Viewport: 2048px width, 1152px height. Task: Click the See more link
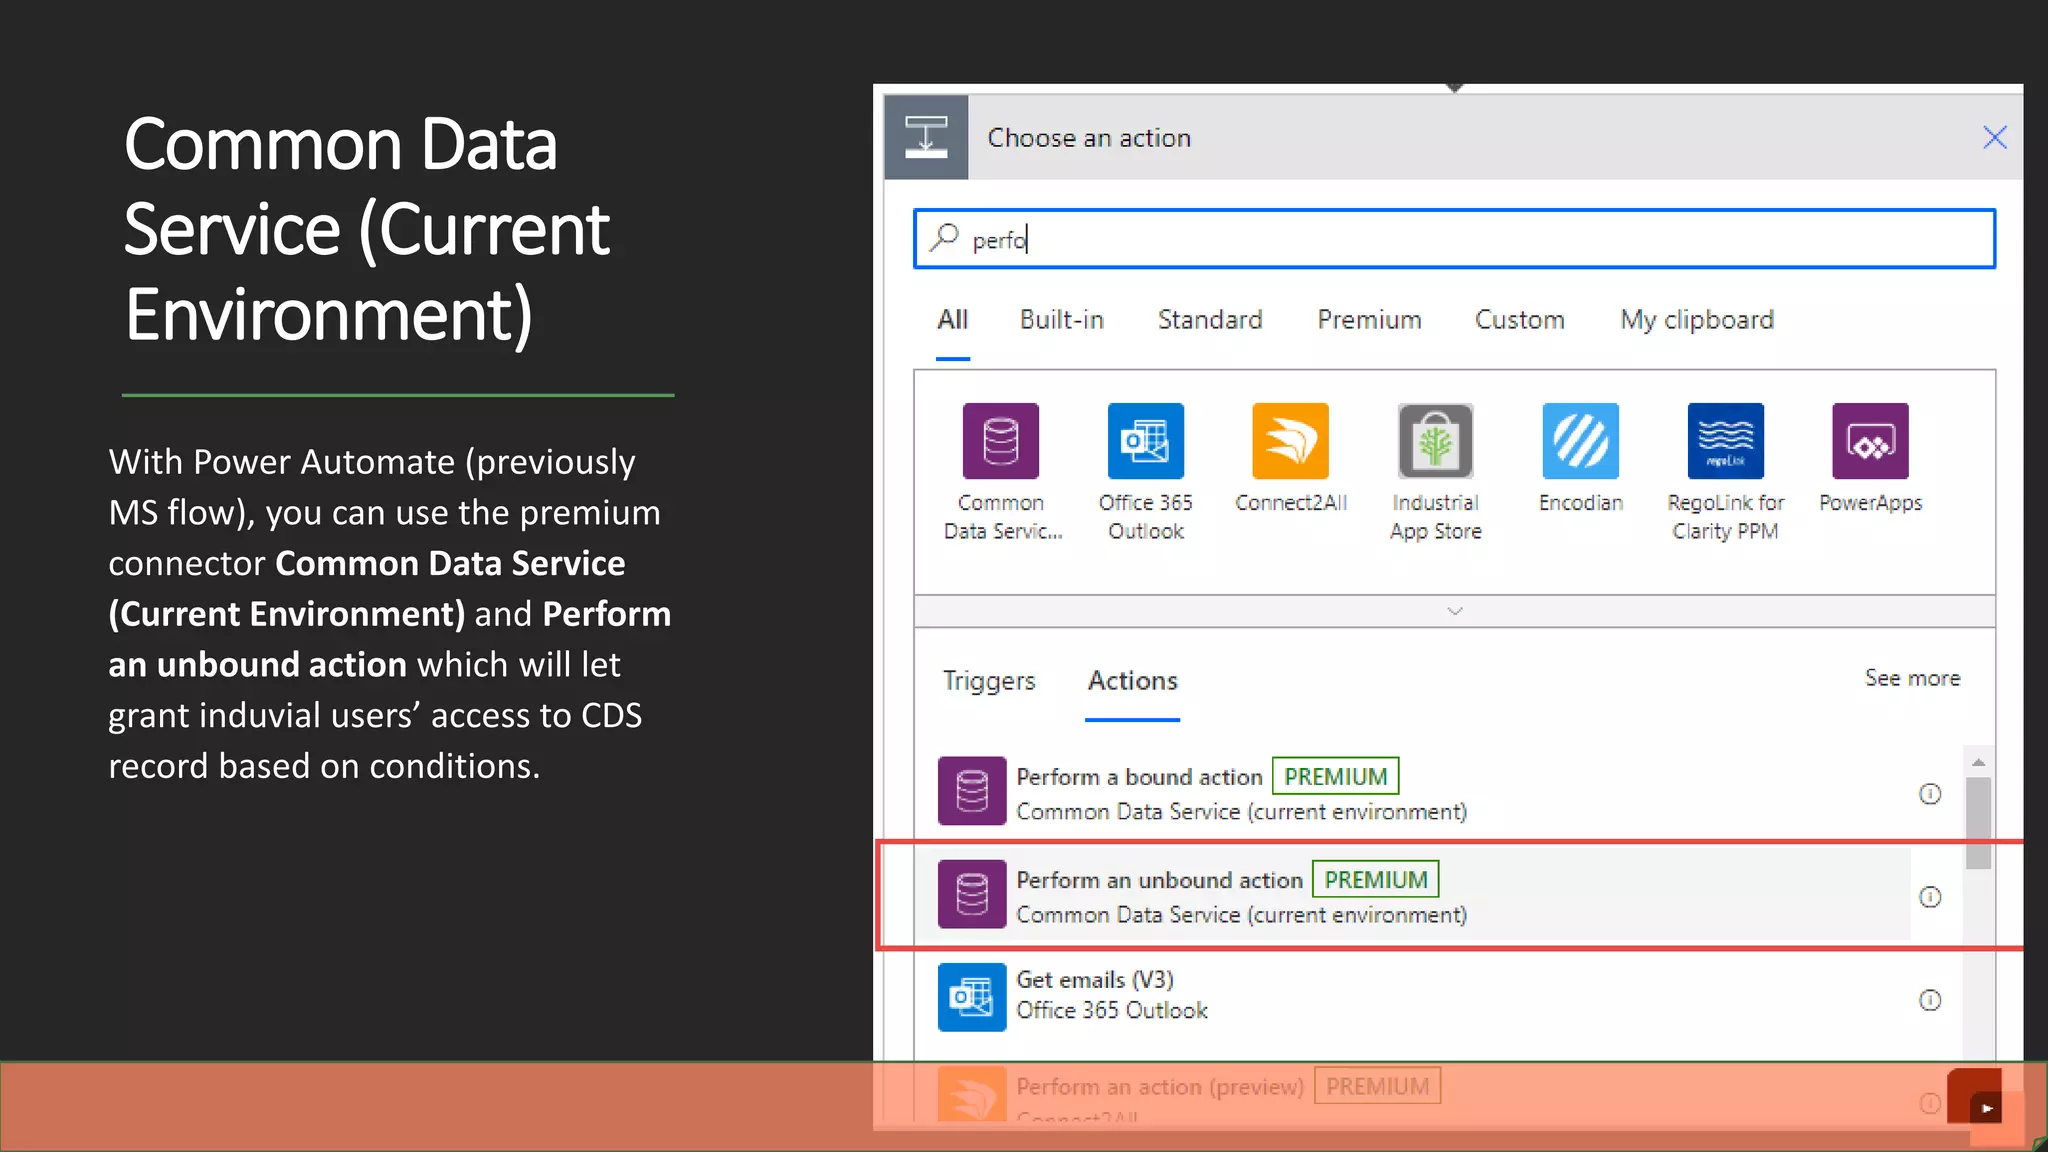[1912, 678]
